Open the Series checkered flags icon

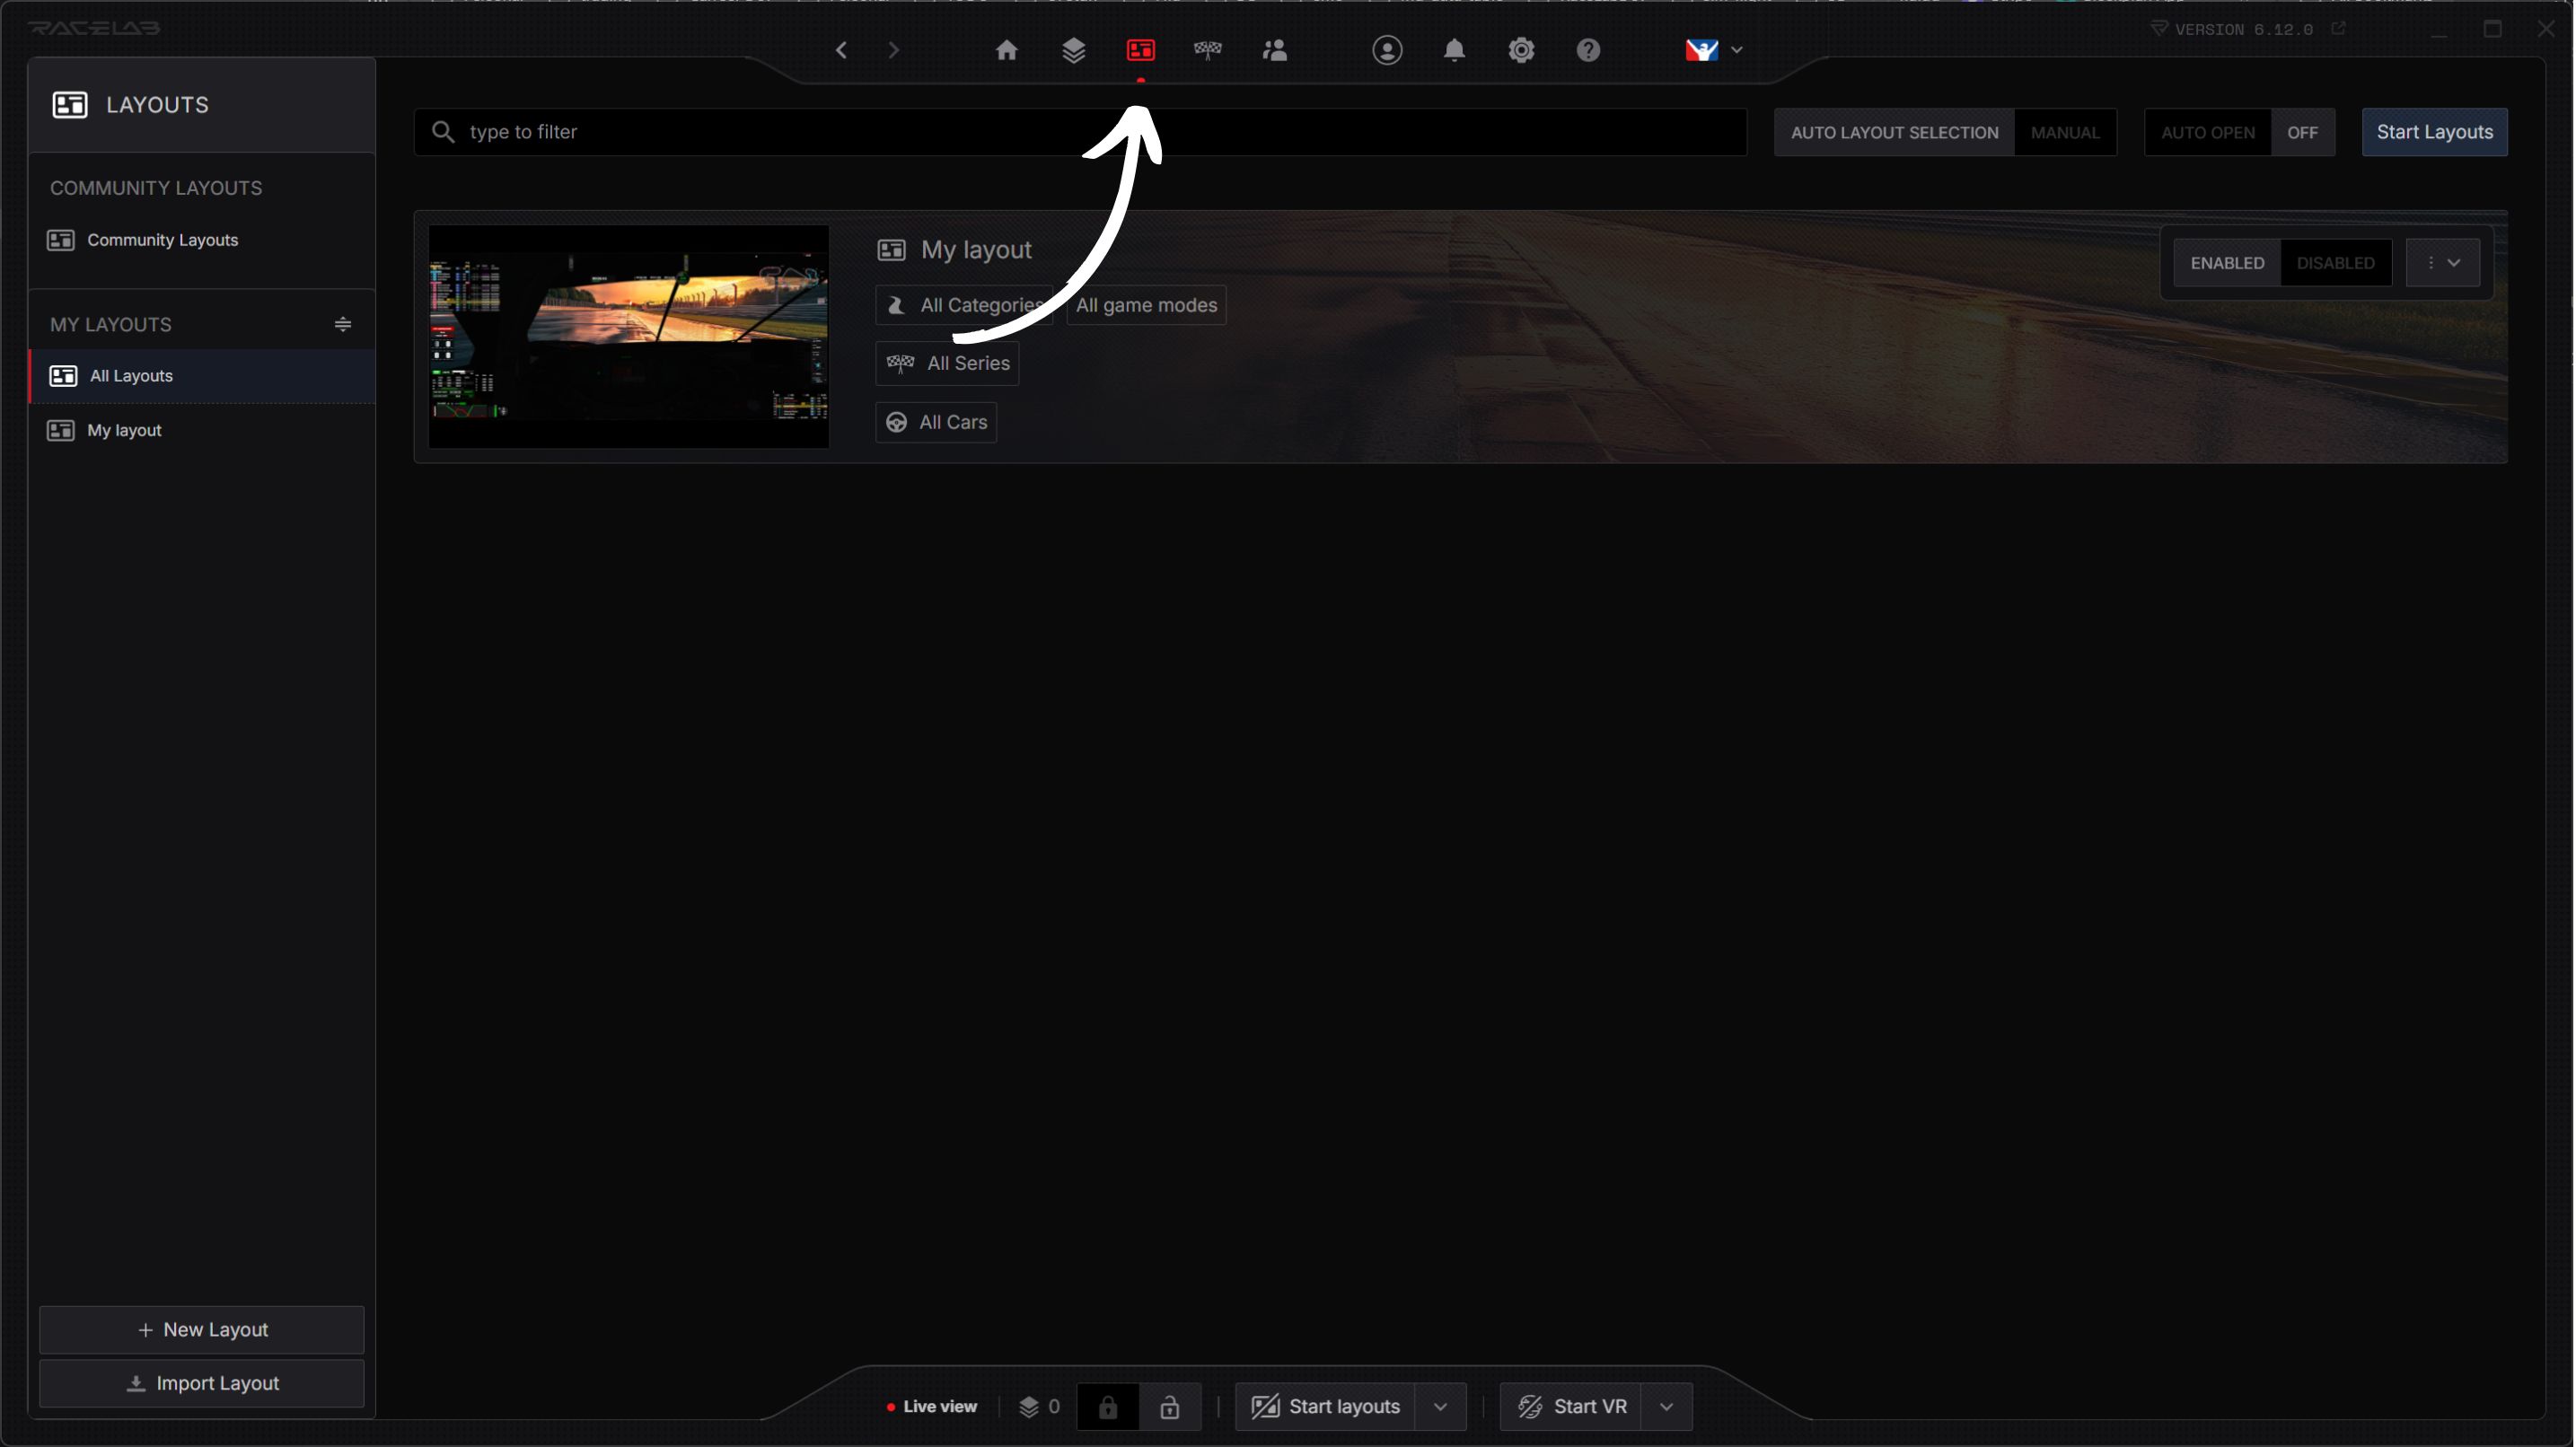(x=1207, y=50)
